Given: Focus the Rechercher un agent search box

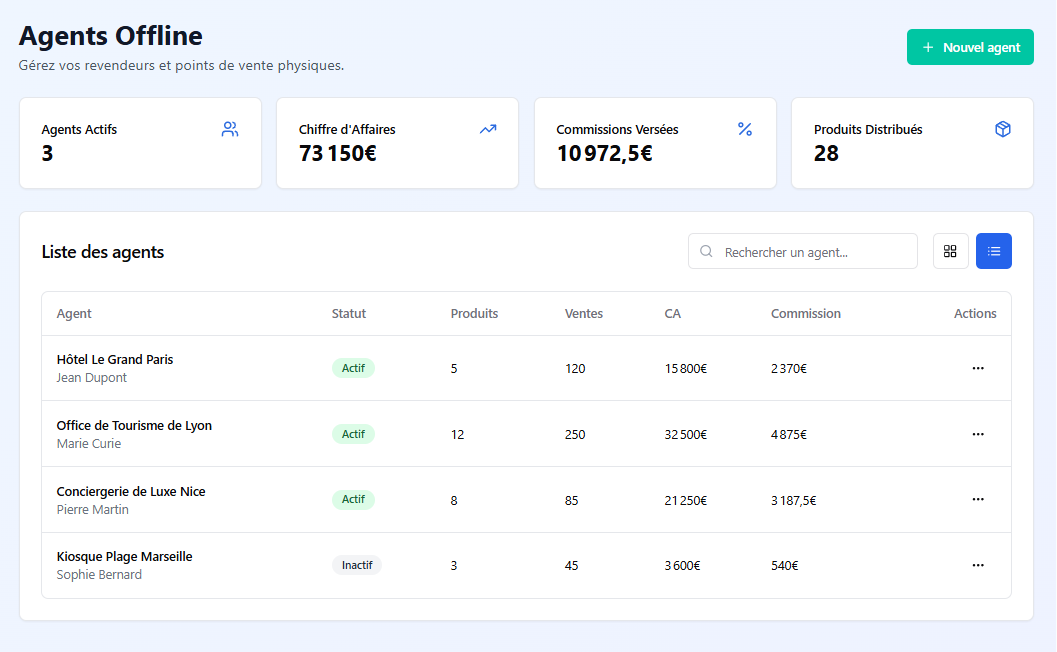Looking at the screenshot, I should point(815,252).
